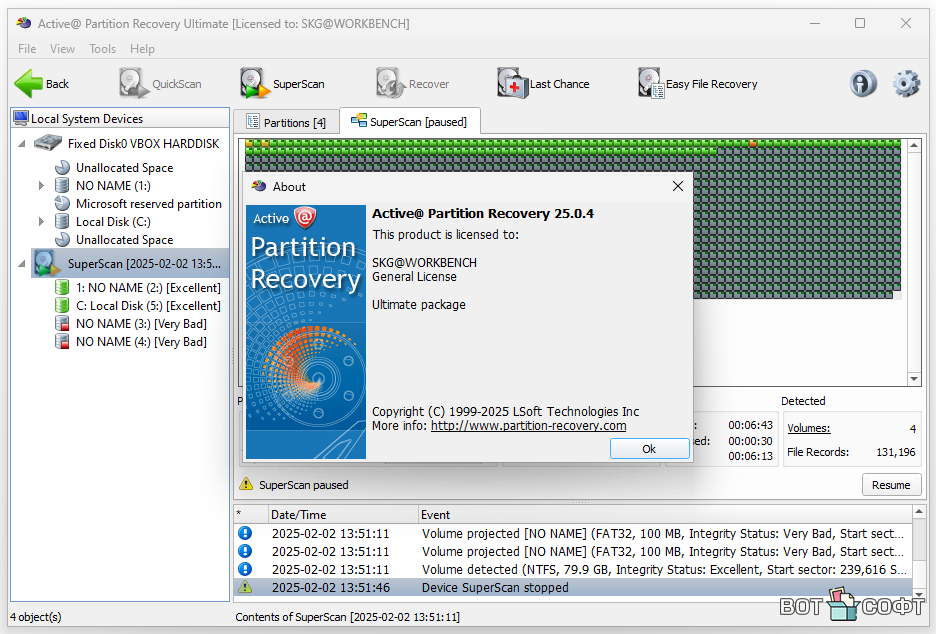Viewport: 936px width, 634px height.
Task: Click the SuperScan paused warning icon
Action: tap(245, 484)
